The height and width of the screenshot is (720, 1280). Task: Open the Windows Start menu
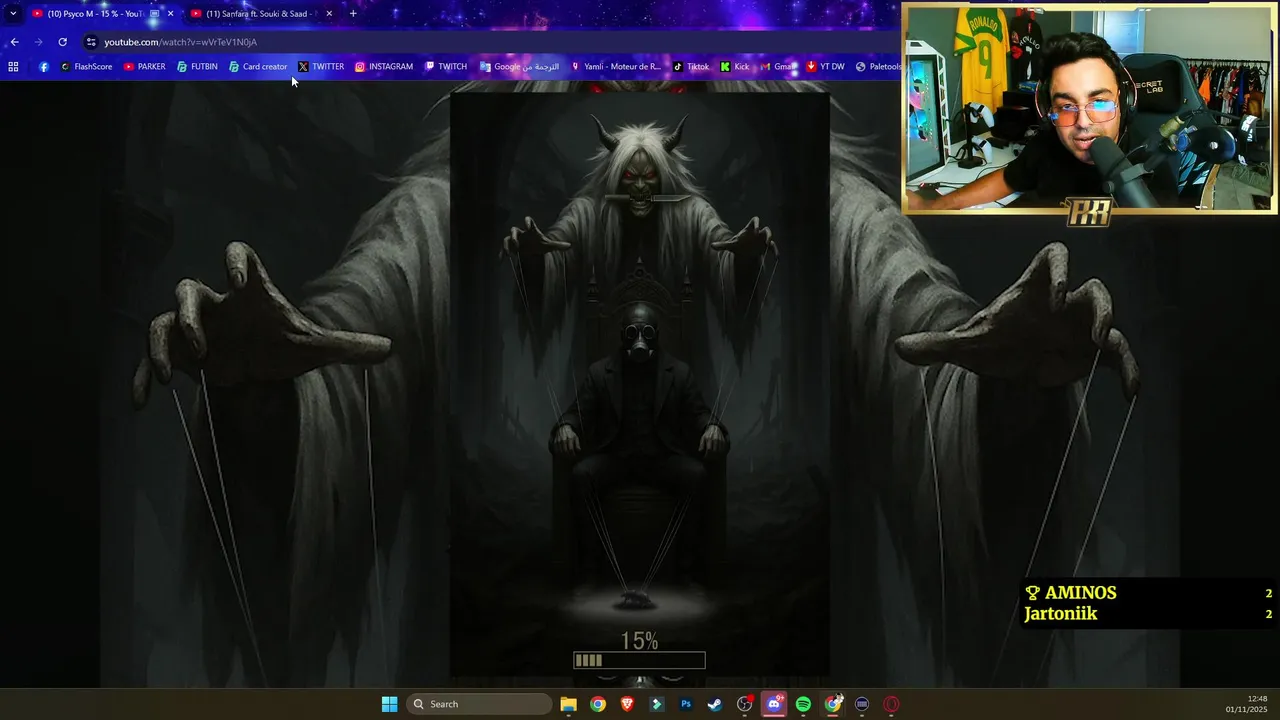[x=389, y=704]
